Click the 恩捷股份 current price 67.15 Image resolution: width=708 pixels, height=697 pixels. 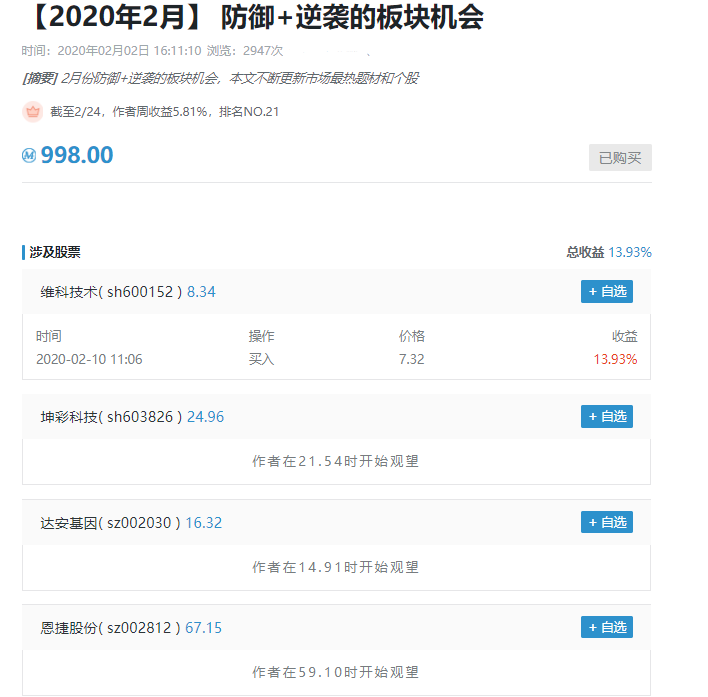coord(203,628)
